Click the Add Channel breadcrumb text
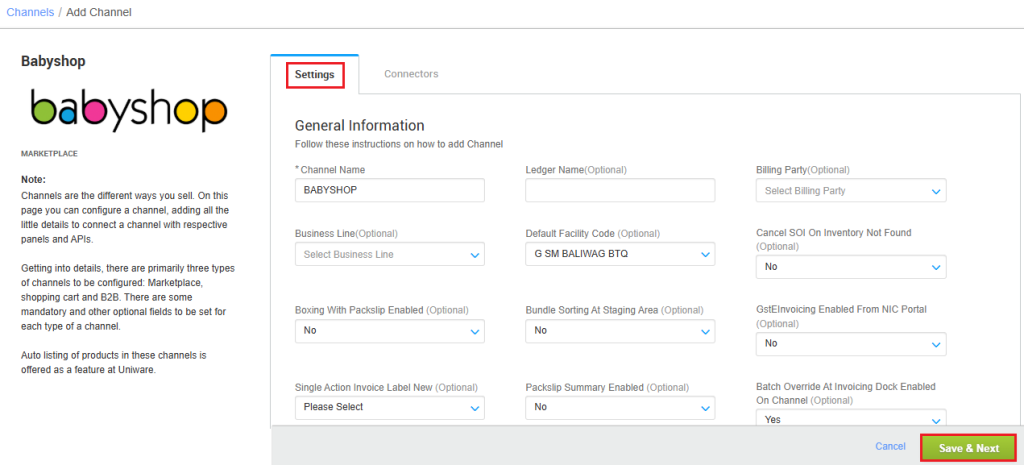Image resolution: width=1024 pixels, height=465 pixels. [99, 12]
